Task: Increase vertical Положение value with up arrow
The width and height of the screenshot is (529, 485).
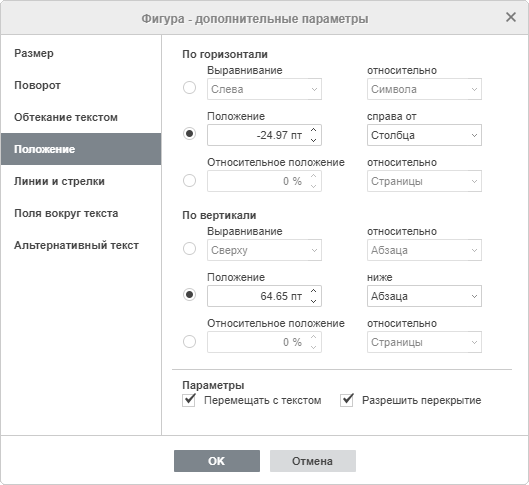Action: pyautogui.click(x=313, y=291)
